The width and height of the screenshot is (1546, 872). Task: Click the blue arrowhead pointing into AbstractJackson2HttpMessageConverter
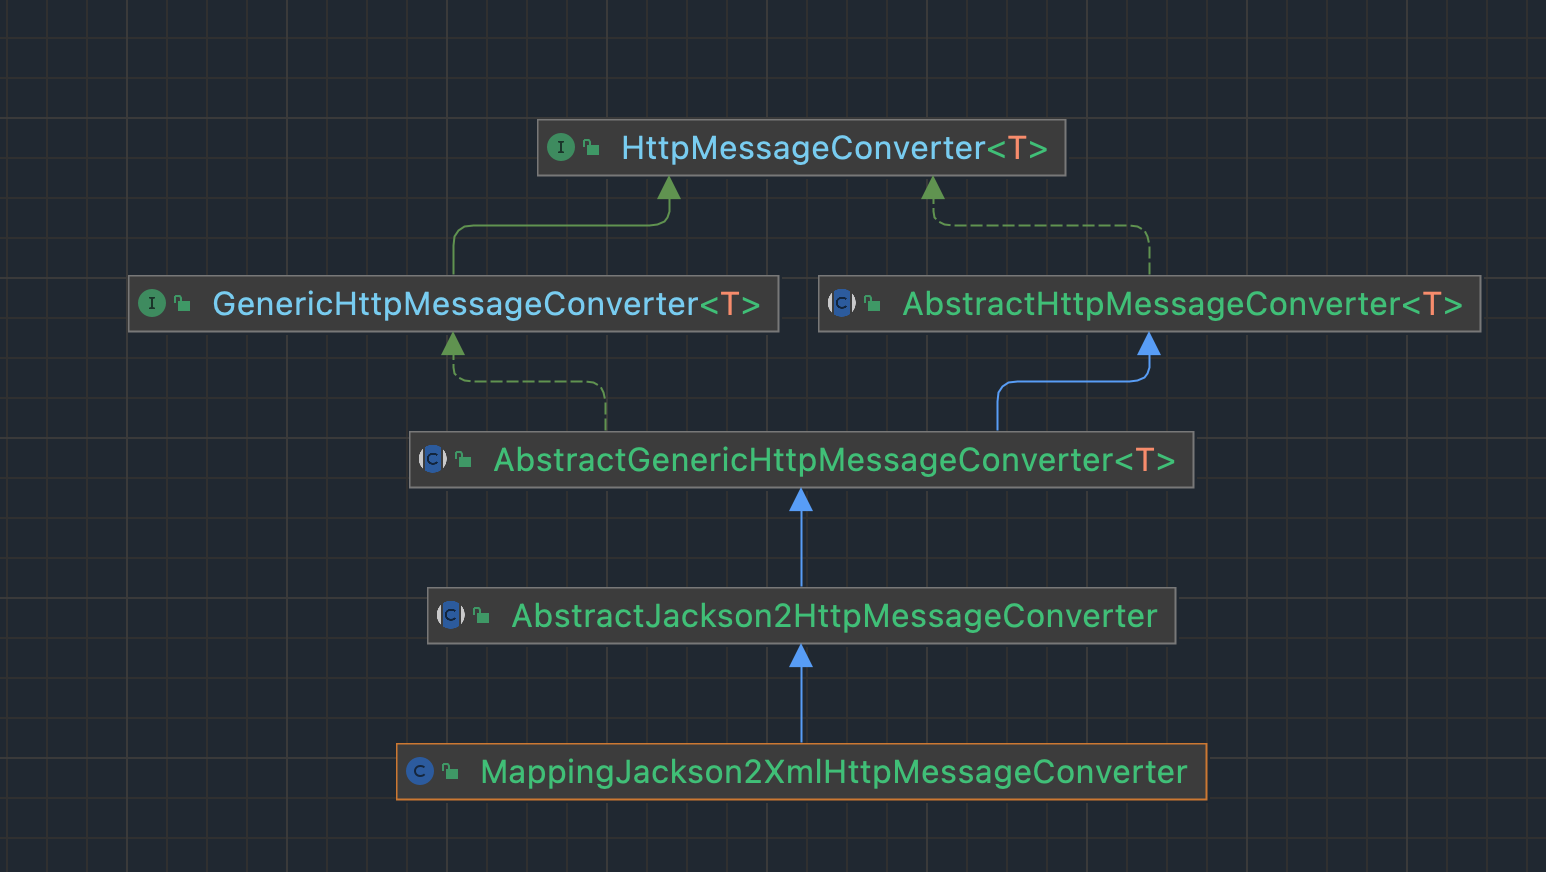tap(801, 656)
